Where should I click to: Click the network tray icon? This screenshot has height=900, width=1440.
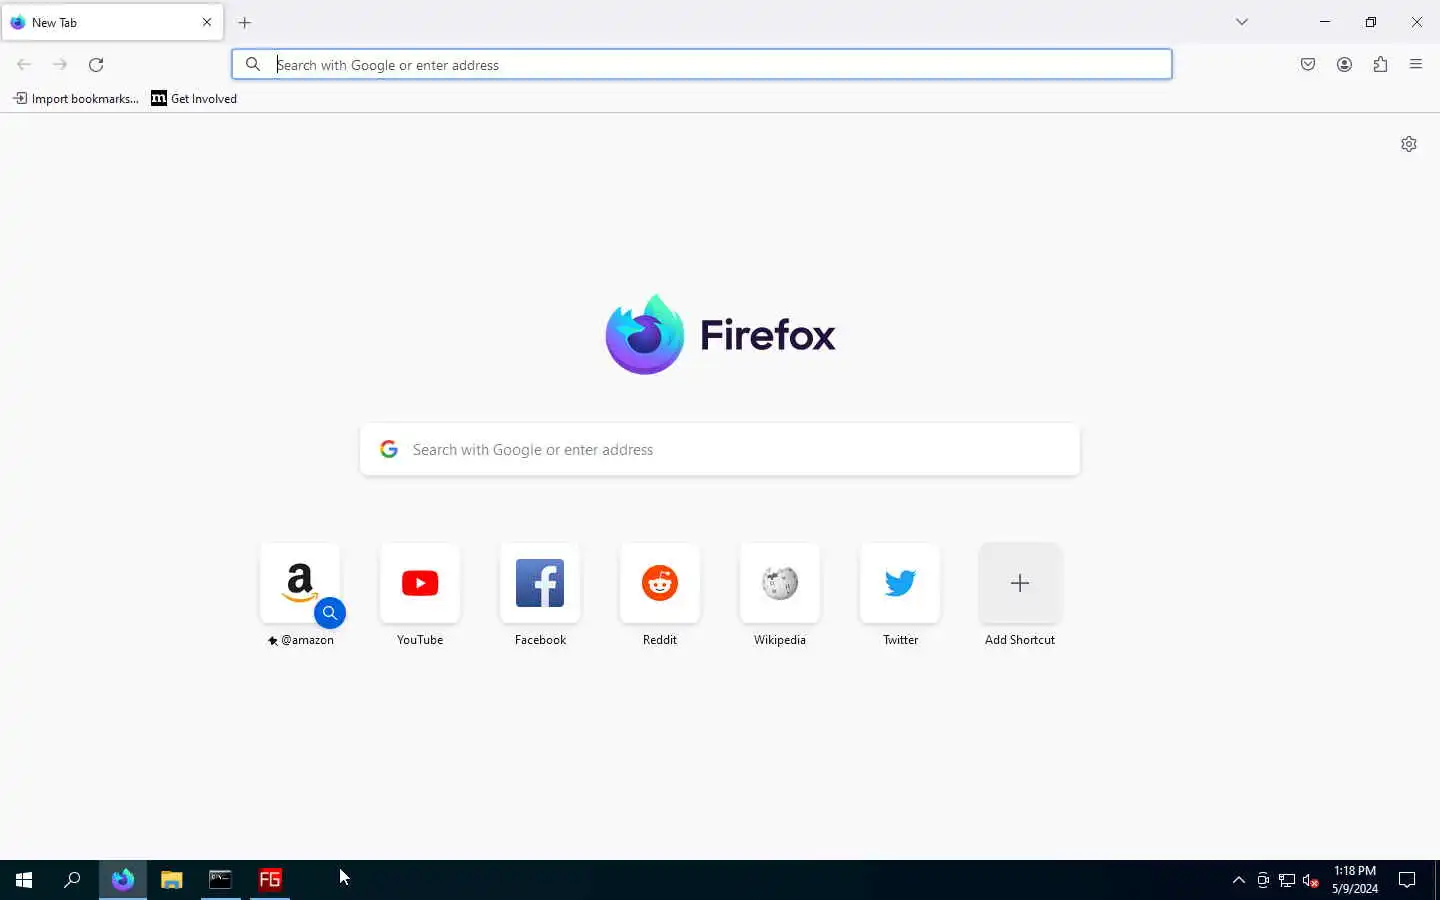[x=1287, y=880]
